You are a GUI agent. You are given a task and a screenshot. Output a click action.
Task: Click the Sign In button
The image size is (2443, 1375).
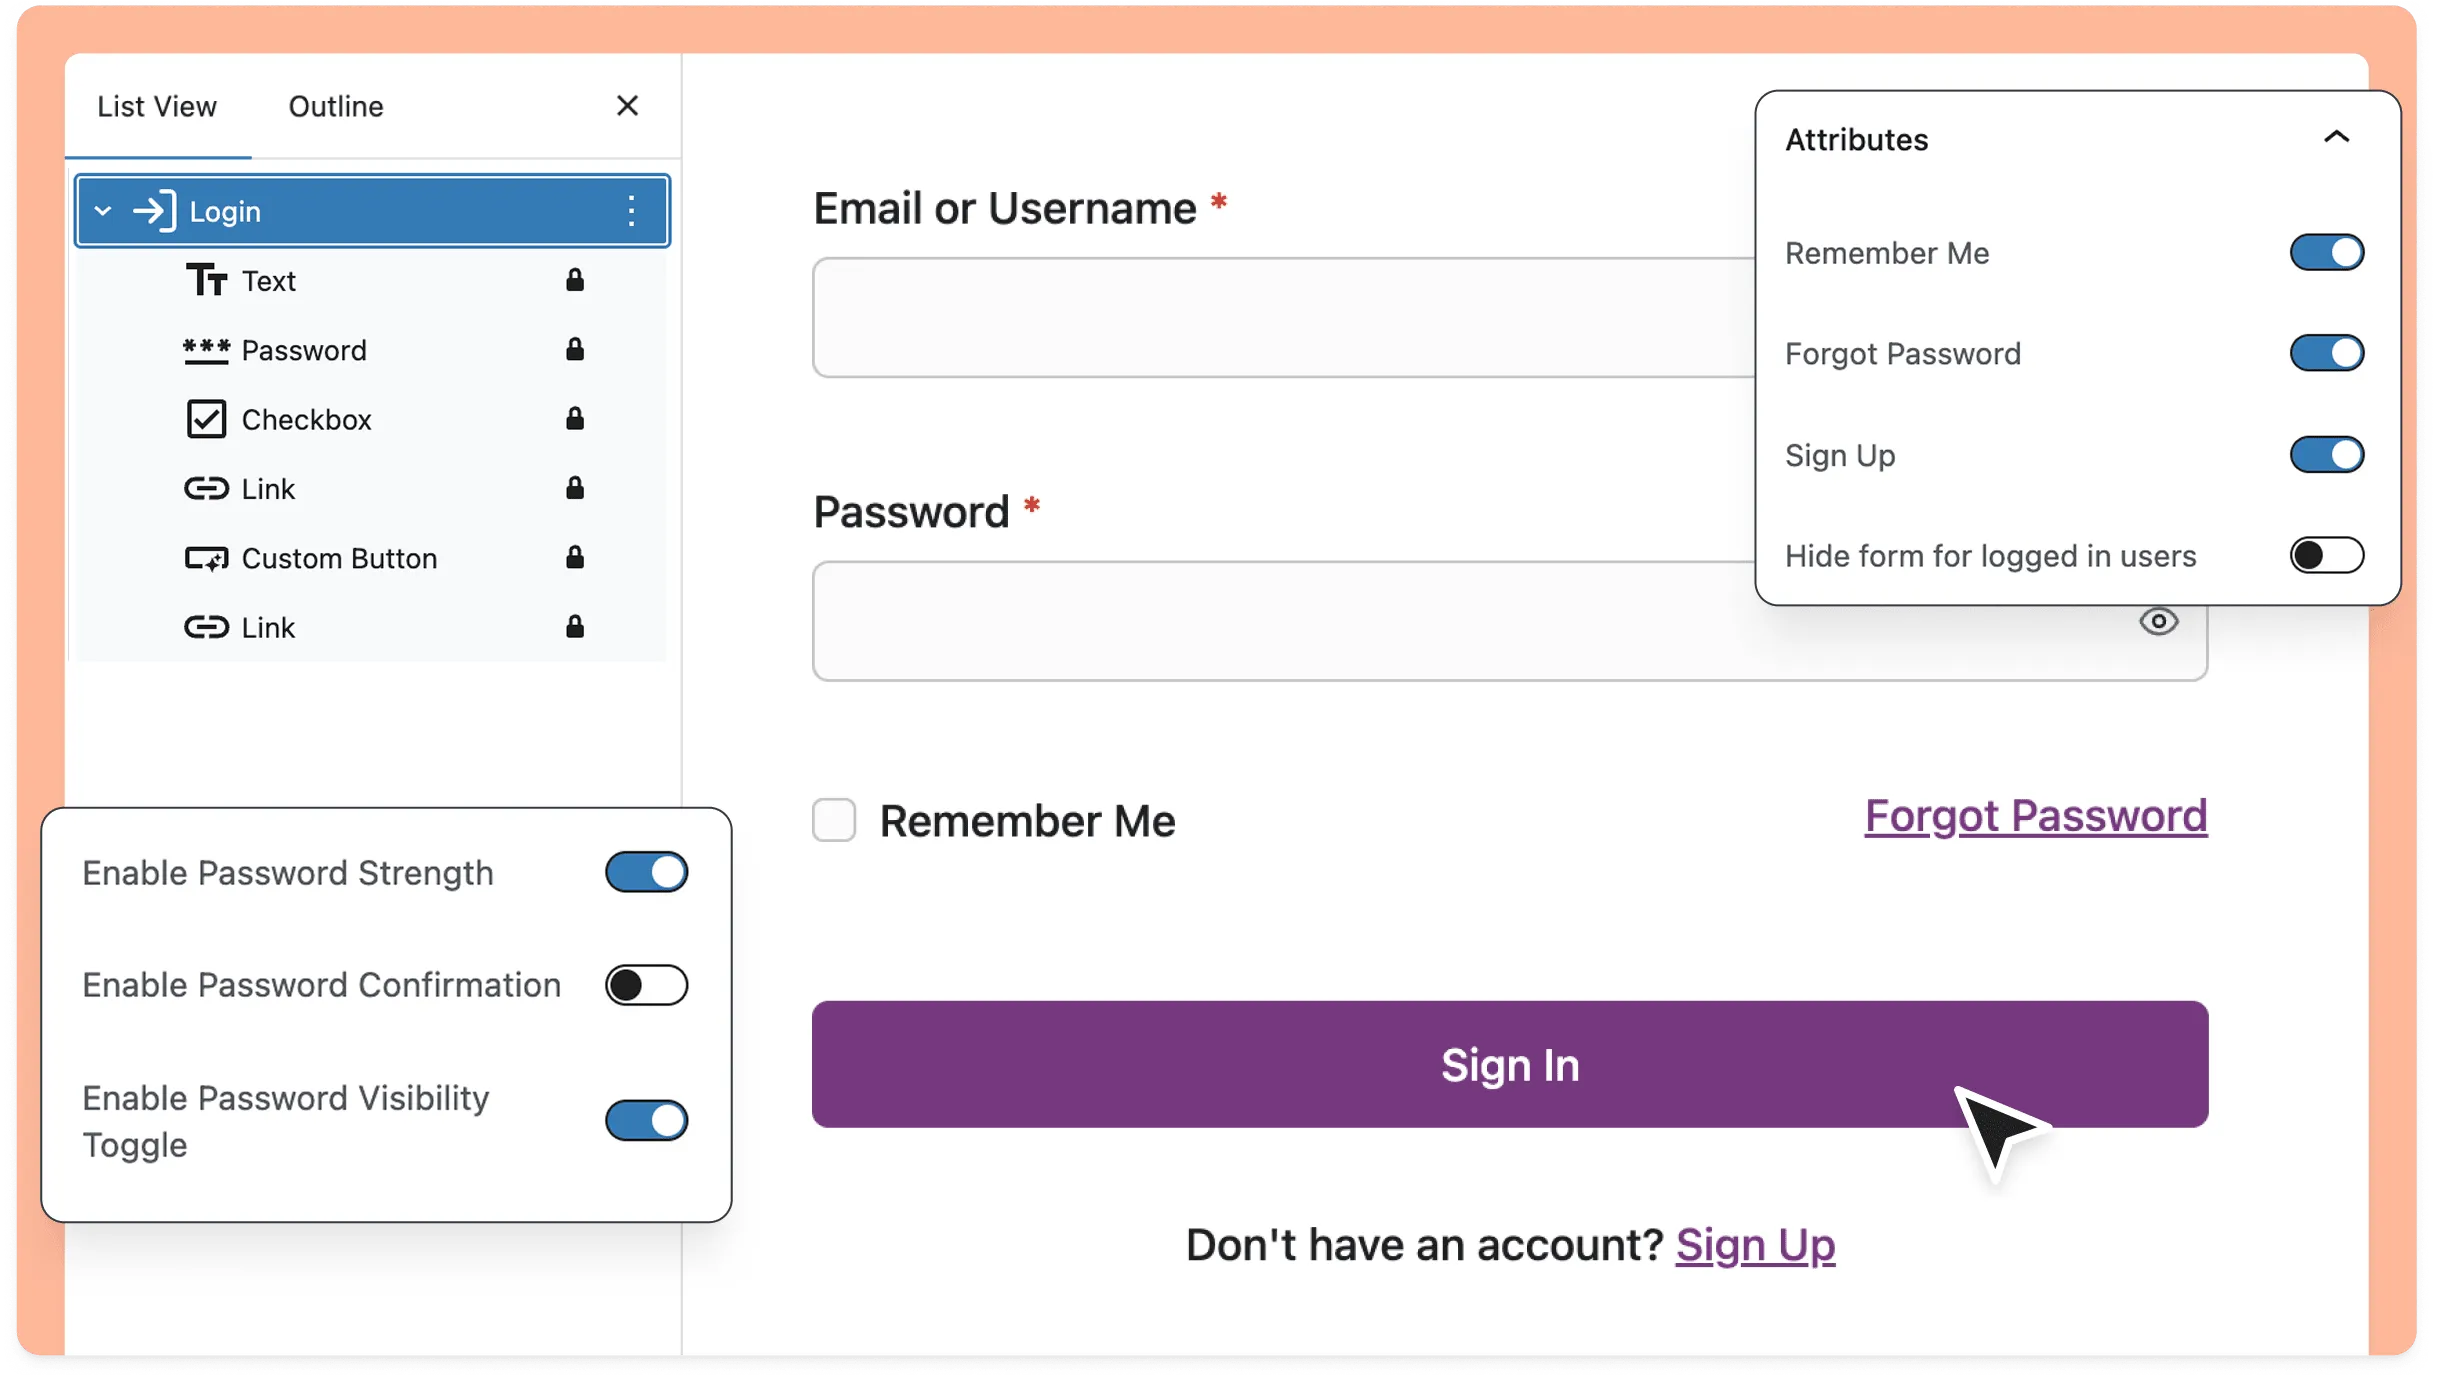point(1510,1064)
